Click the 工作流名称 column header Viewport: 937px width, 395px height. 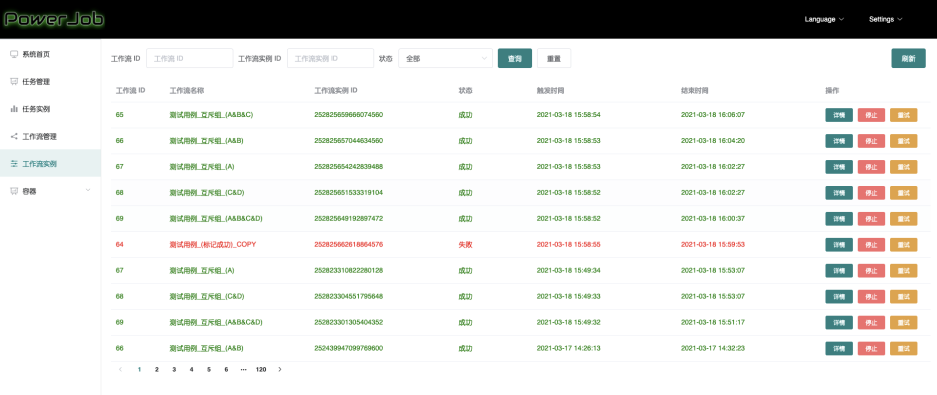(187, 91)
